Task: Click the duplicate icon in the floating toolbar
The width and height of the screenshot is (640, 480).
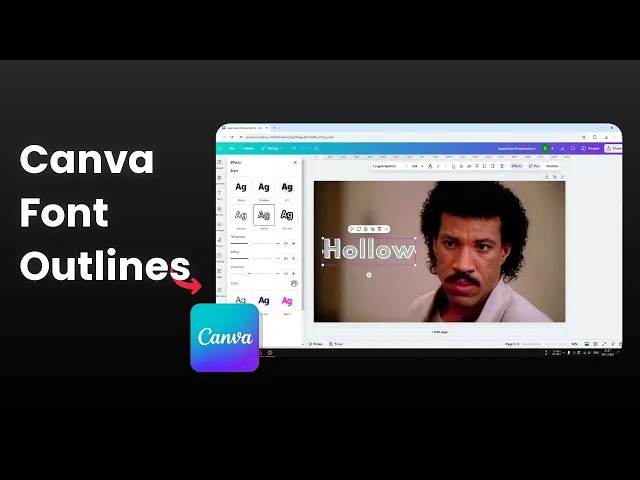Action: (372, 229)
